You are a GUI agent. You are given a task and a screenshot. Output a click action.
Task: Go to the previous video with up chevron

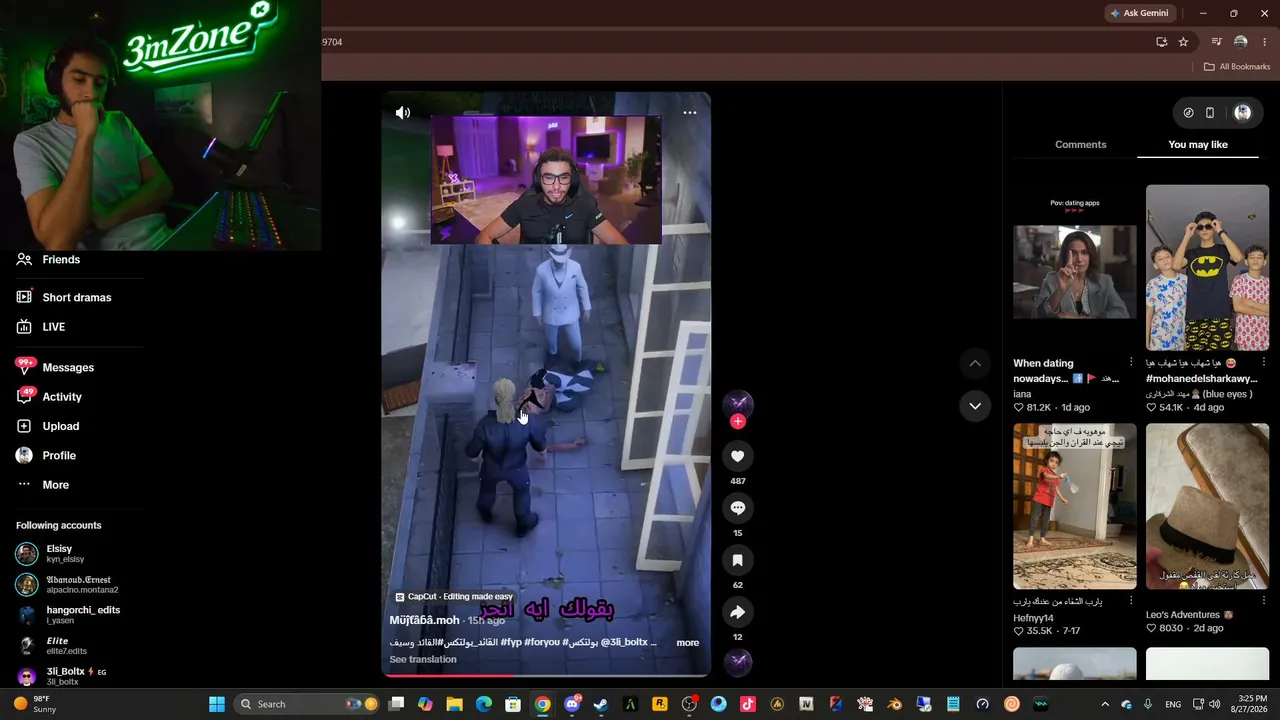coord(975,362)
